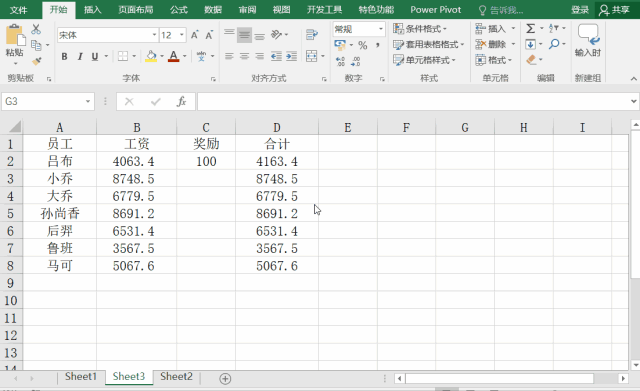
Task: Decrease font size with smaller A
Action: pos(209,35)
